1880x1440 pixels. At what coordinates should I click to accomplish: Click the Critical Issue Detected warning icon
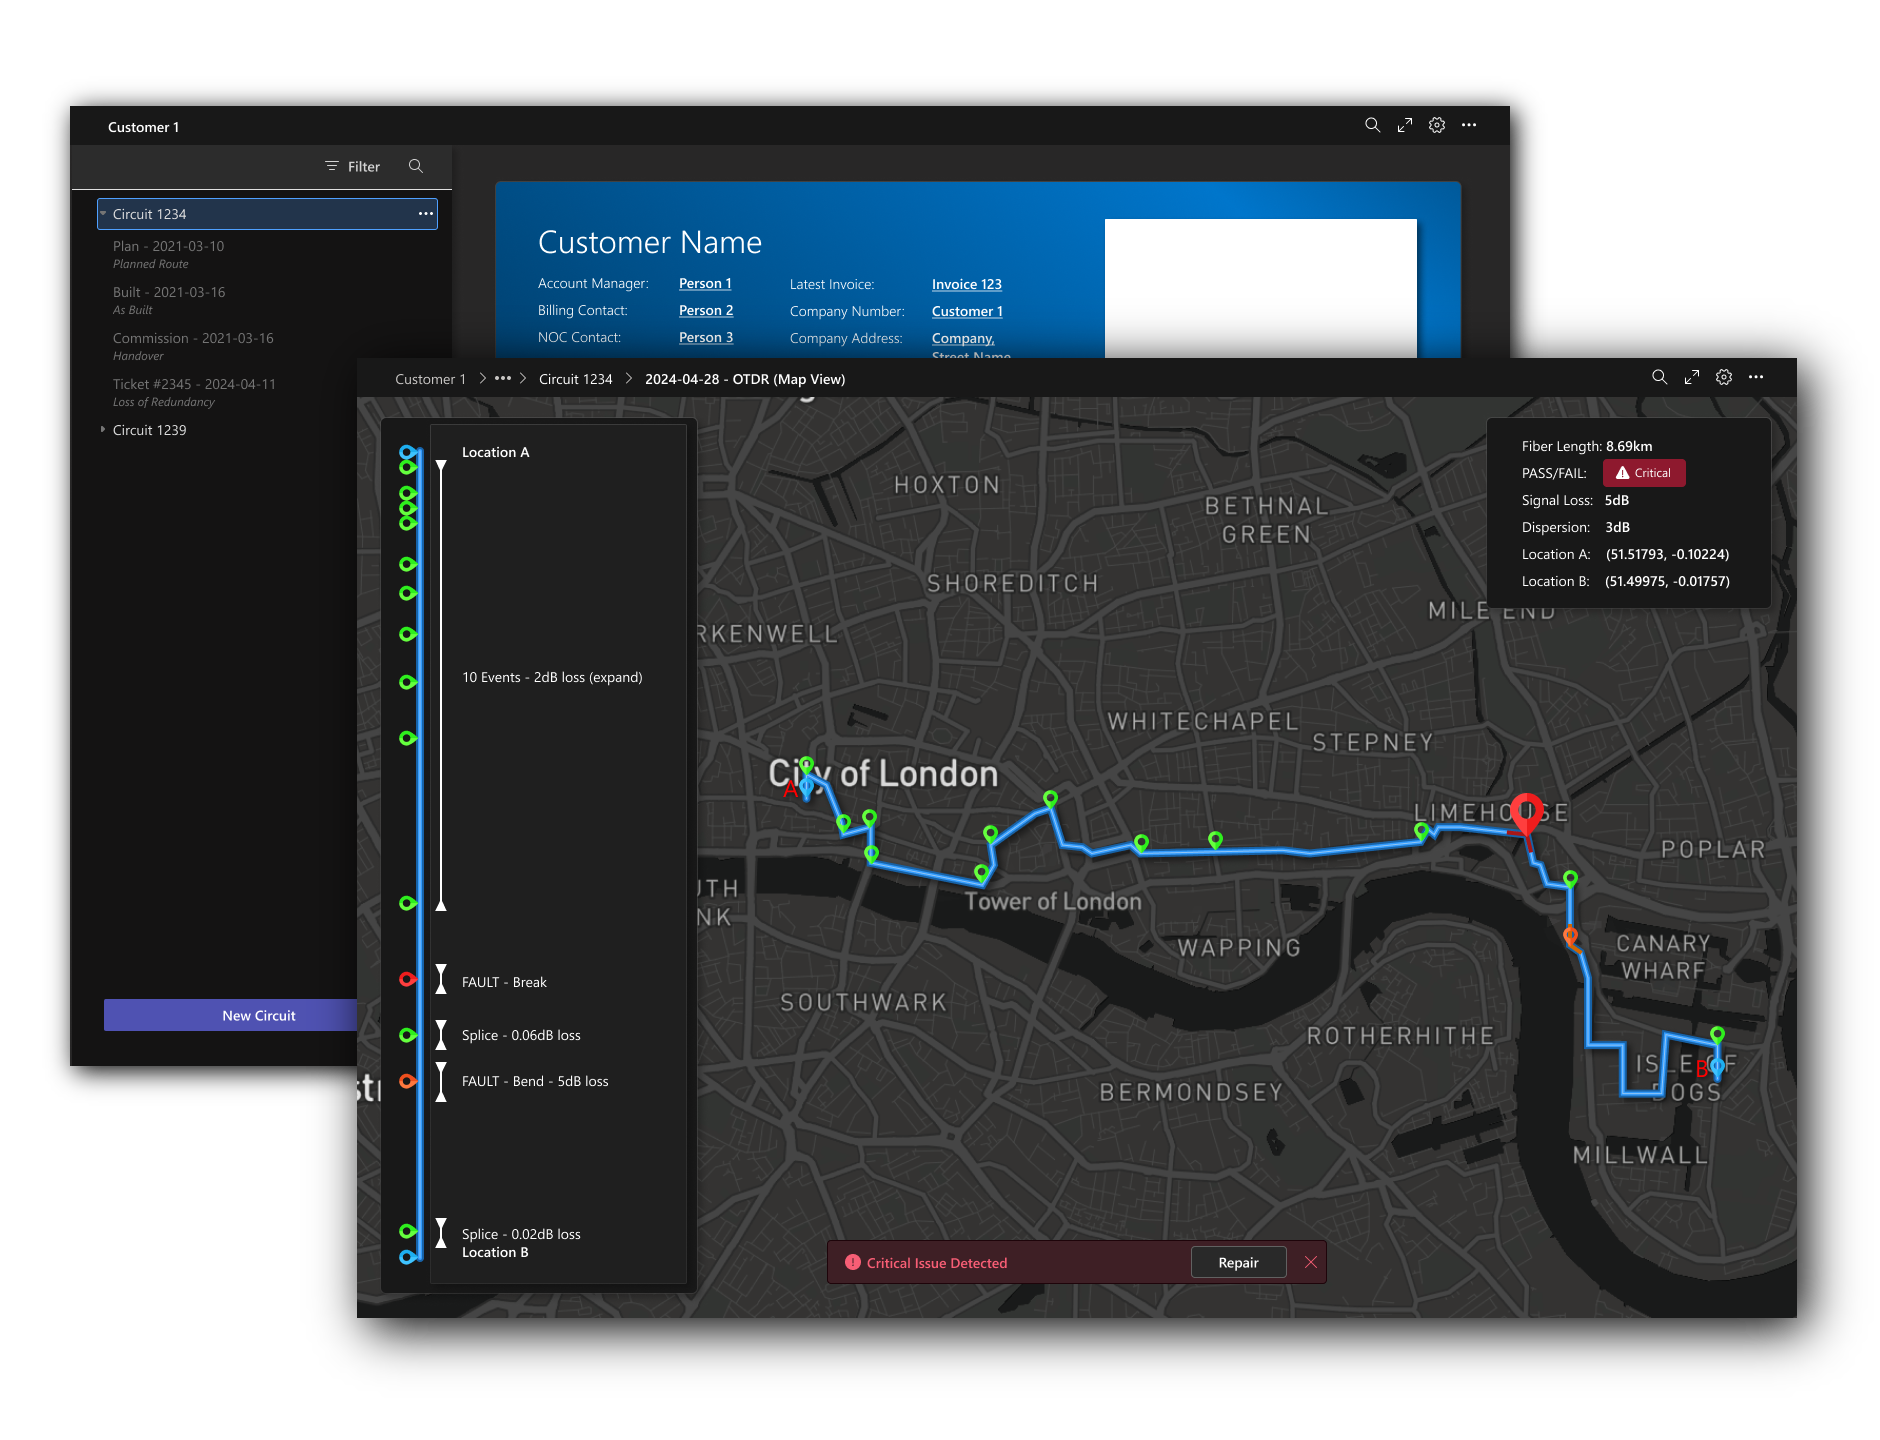coord(853,1262)
